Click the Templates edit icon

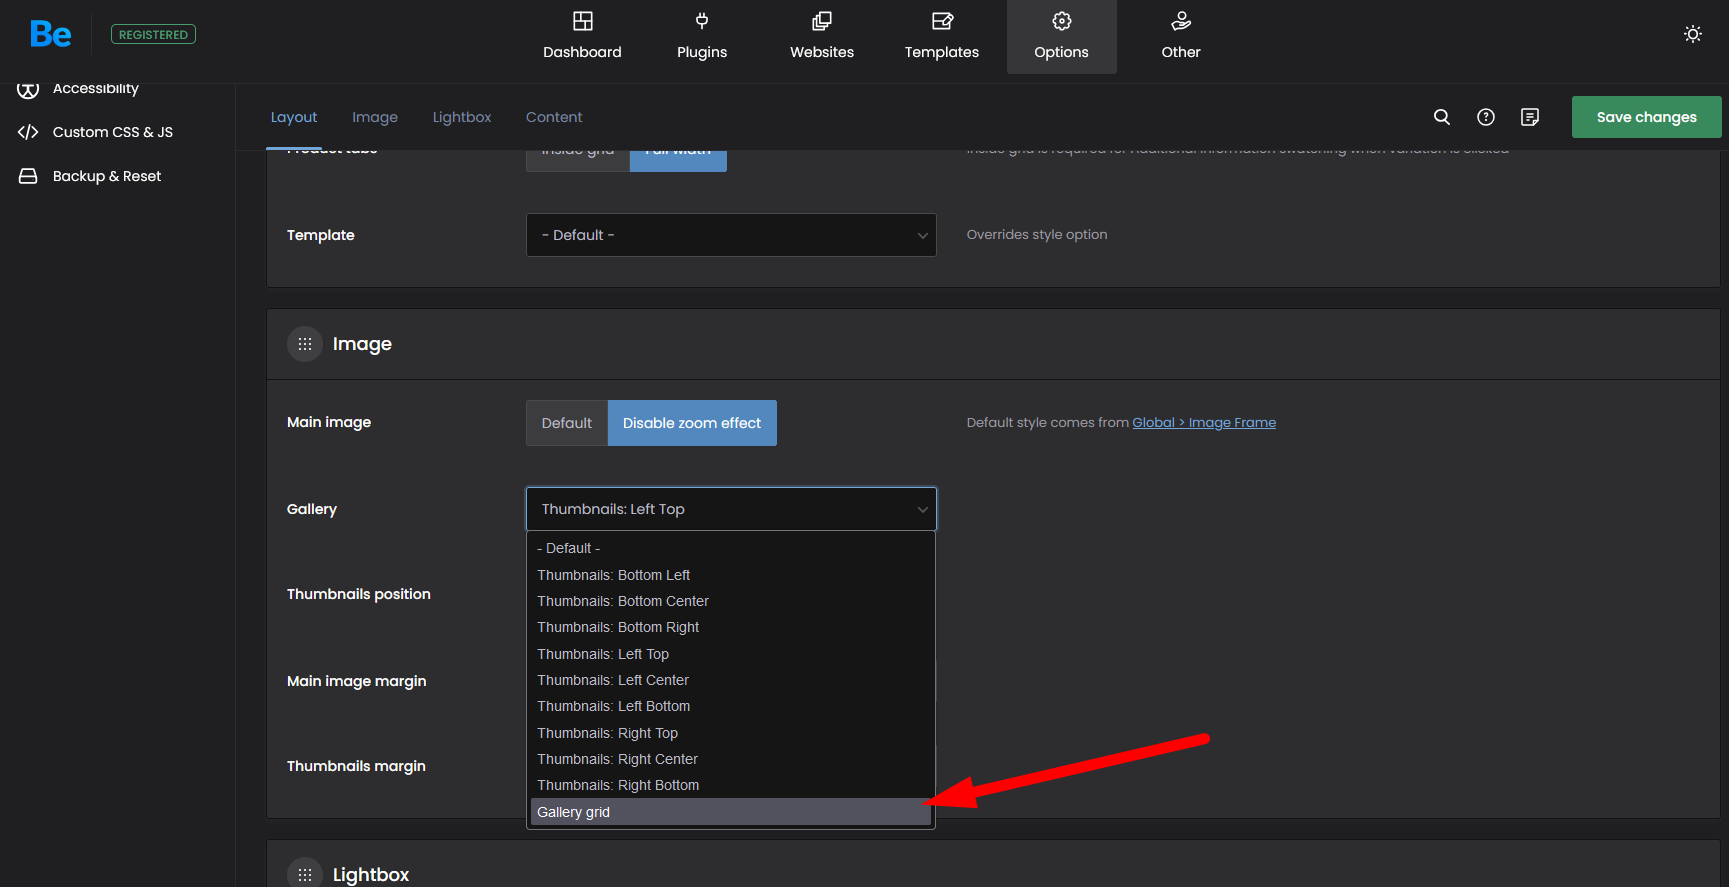pyautogui.click(x=942, y=21)
